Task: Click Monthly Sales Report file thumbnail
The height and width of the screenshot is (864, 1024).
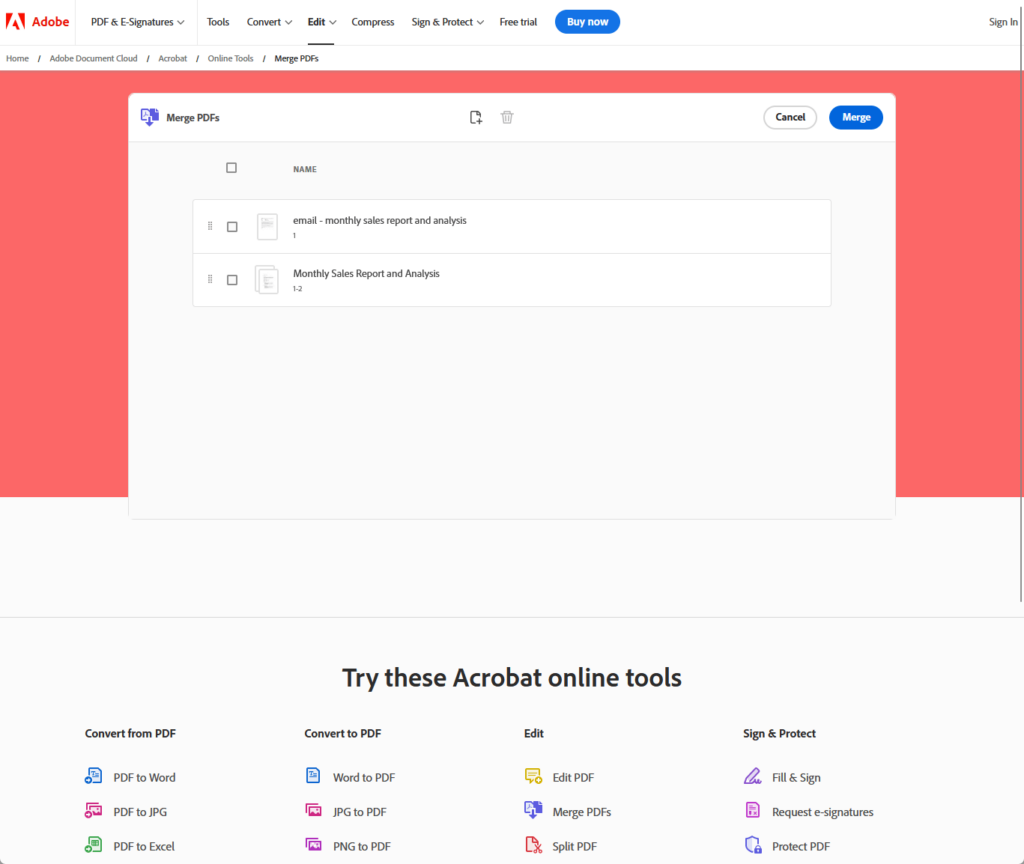Action: click(266, 280)
